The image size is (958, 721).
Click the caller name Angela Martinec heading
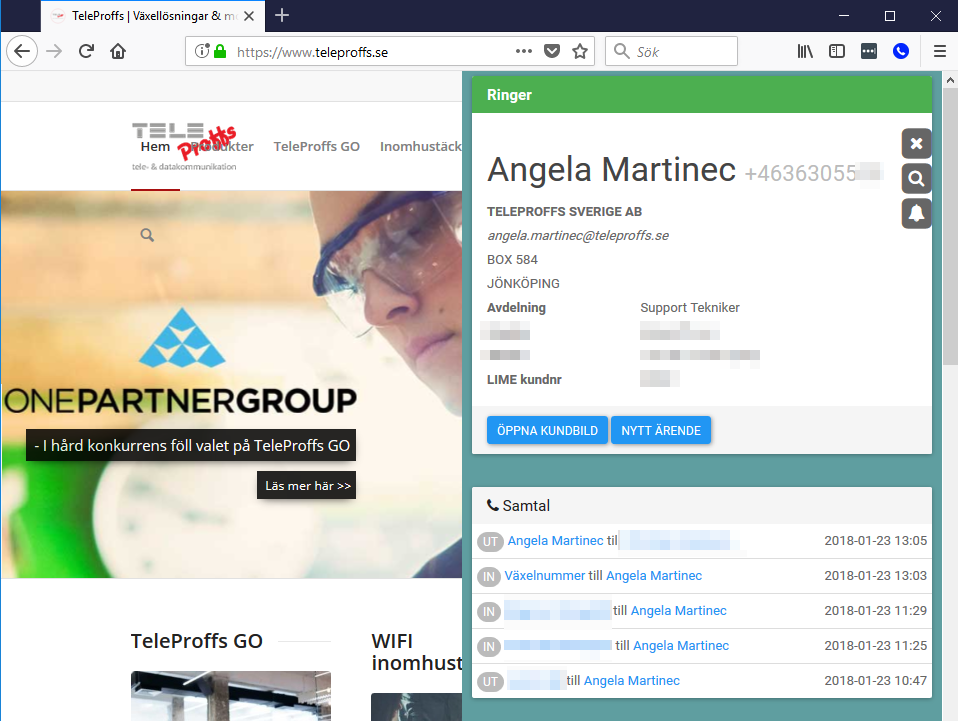pyautogui.click(x=612, y=169)
